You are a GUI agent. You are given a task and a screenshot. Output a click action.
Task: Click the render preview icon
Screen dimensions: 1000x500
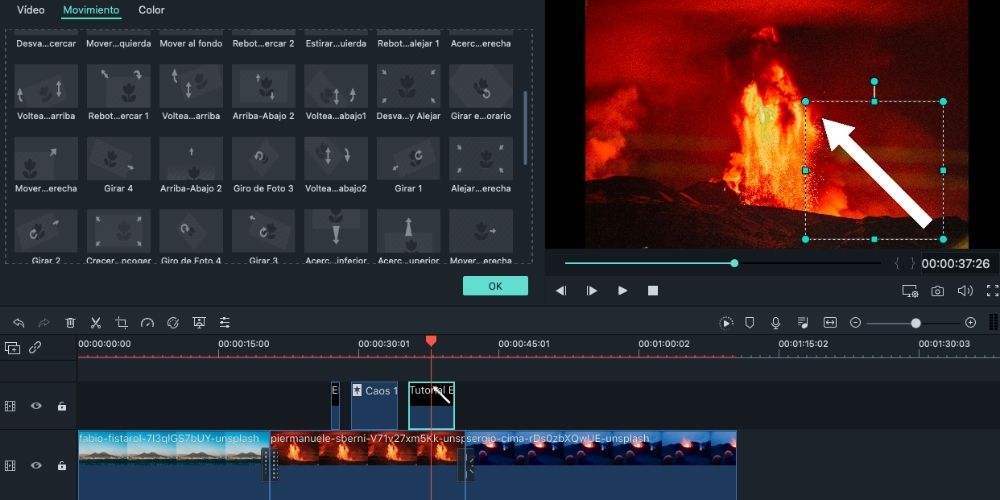726,323
